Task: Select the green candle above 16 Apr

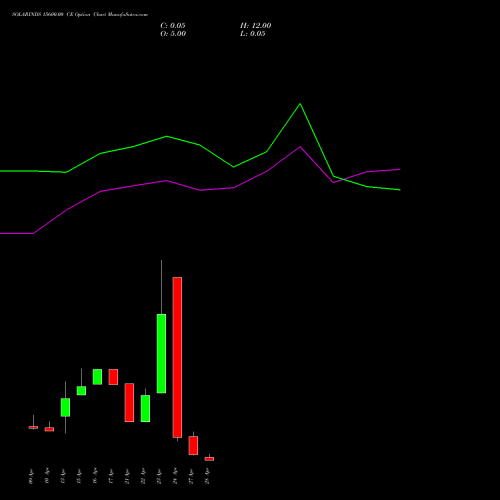Action: [x=97, y=377]
